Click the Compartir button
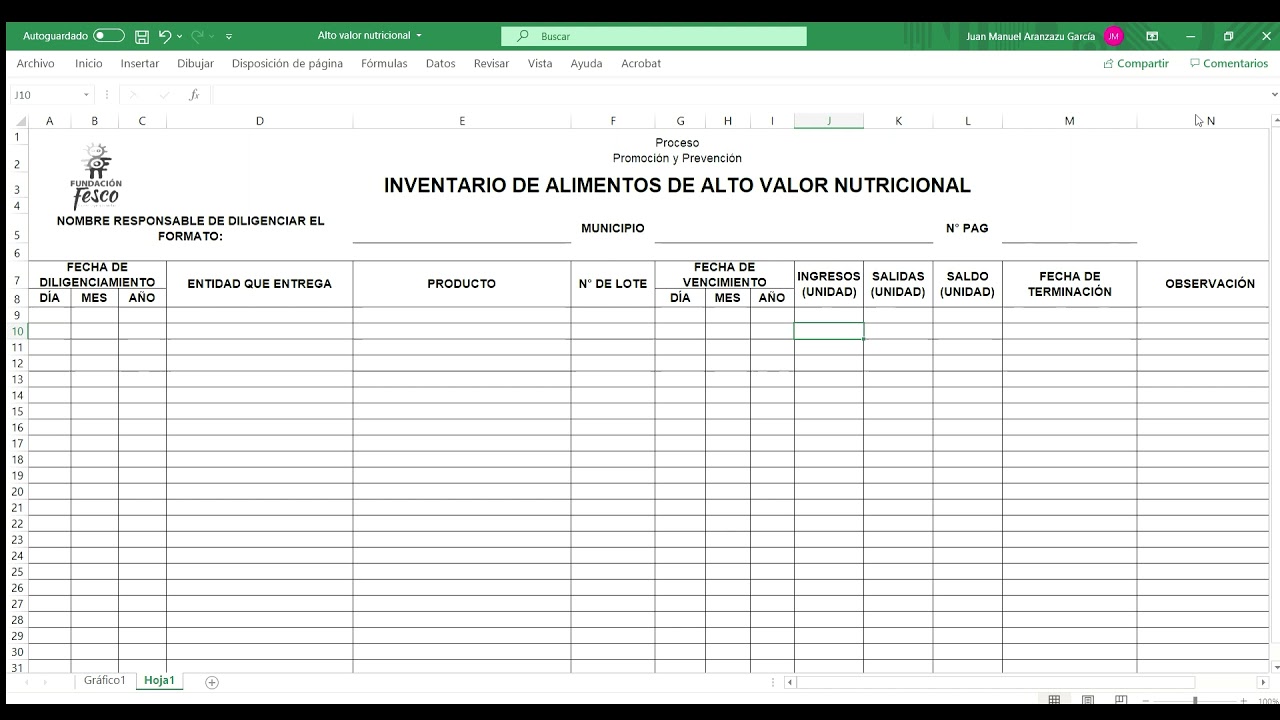The width and height of the screenshot is (1280, 720). click(x=1136, y=63)
